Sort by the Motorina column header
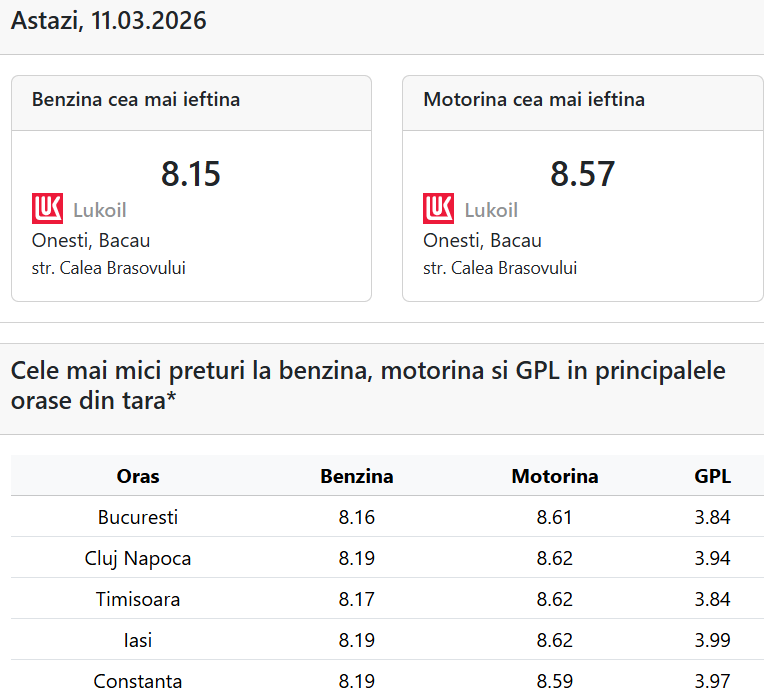 click(x=555, y=477)
